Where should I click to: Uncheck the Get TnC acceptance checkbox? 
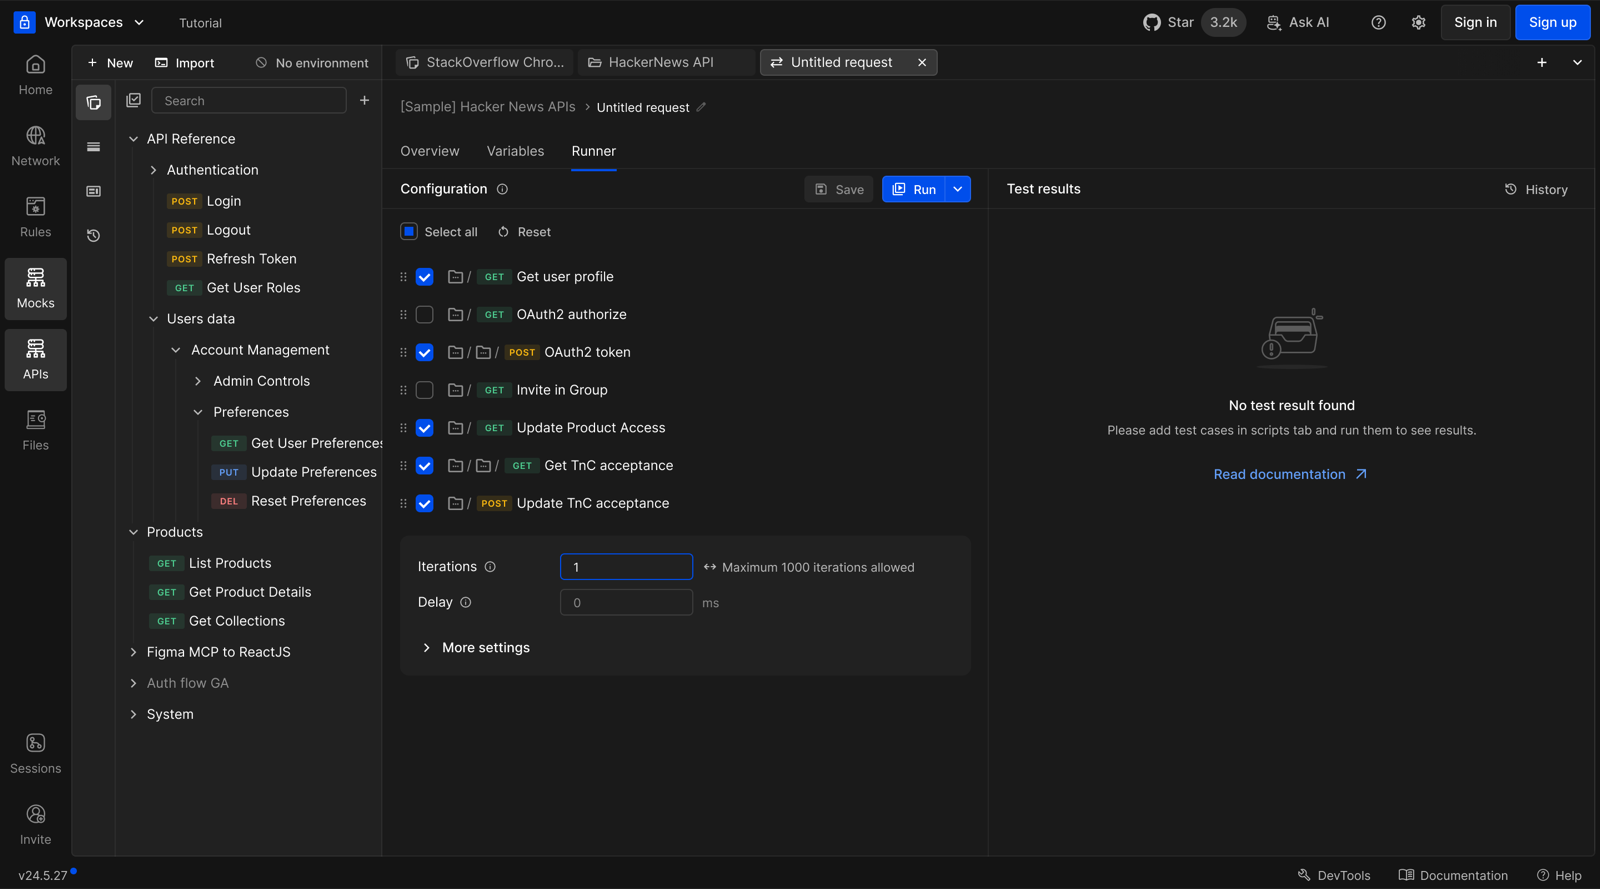pyautogui.click(x=425, y=466)
